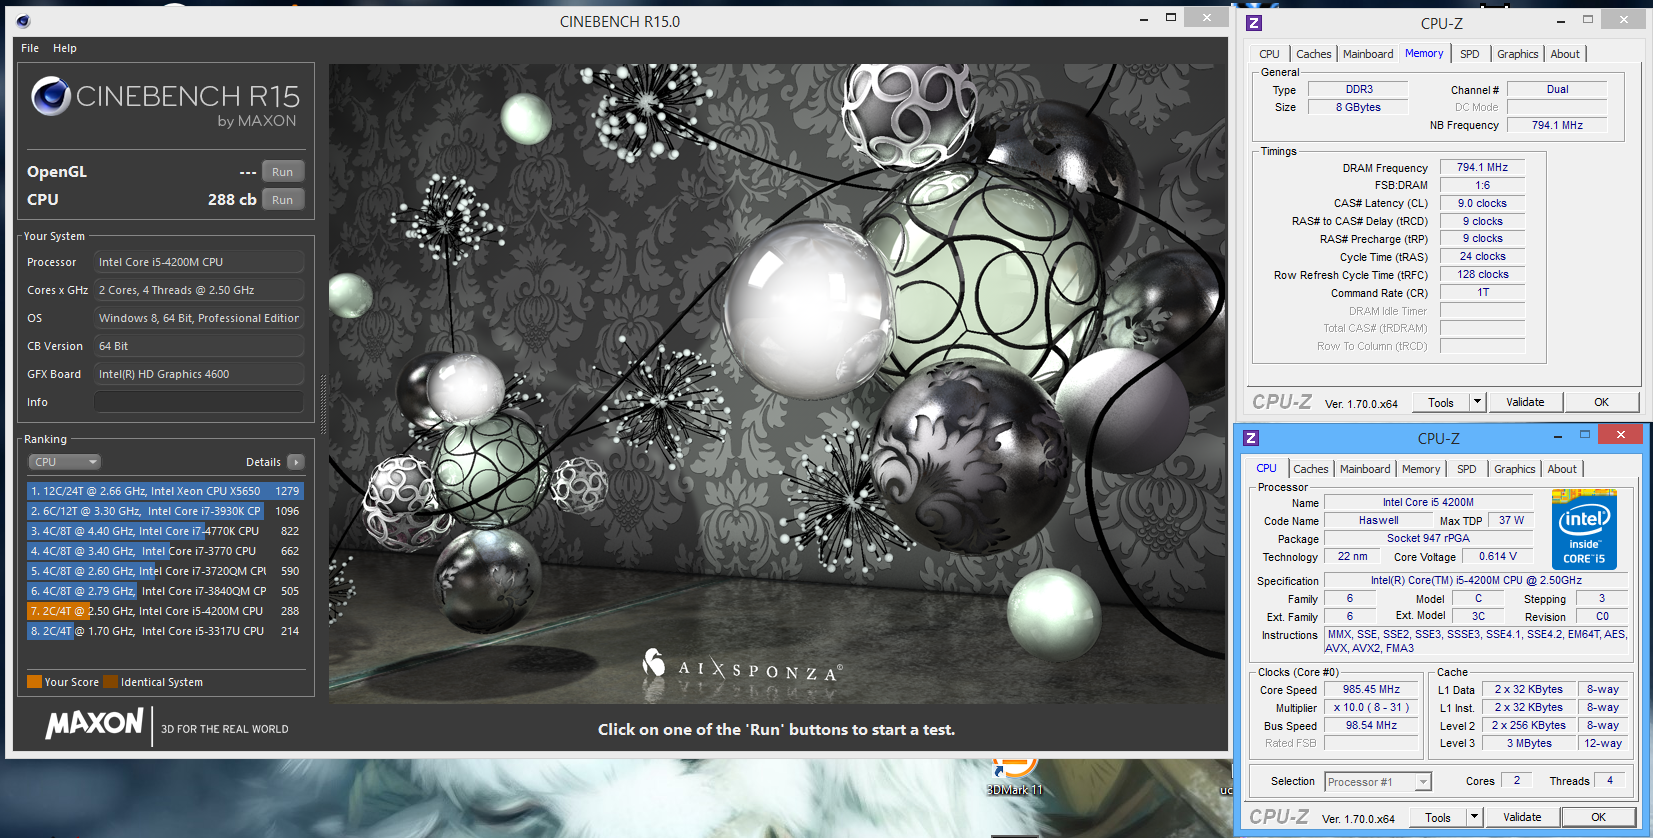This screenshot has width=1653, height=838.
Task: Click the upper CPU-Z window Z icon
Action: [x=1254, y=23]
